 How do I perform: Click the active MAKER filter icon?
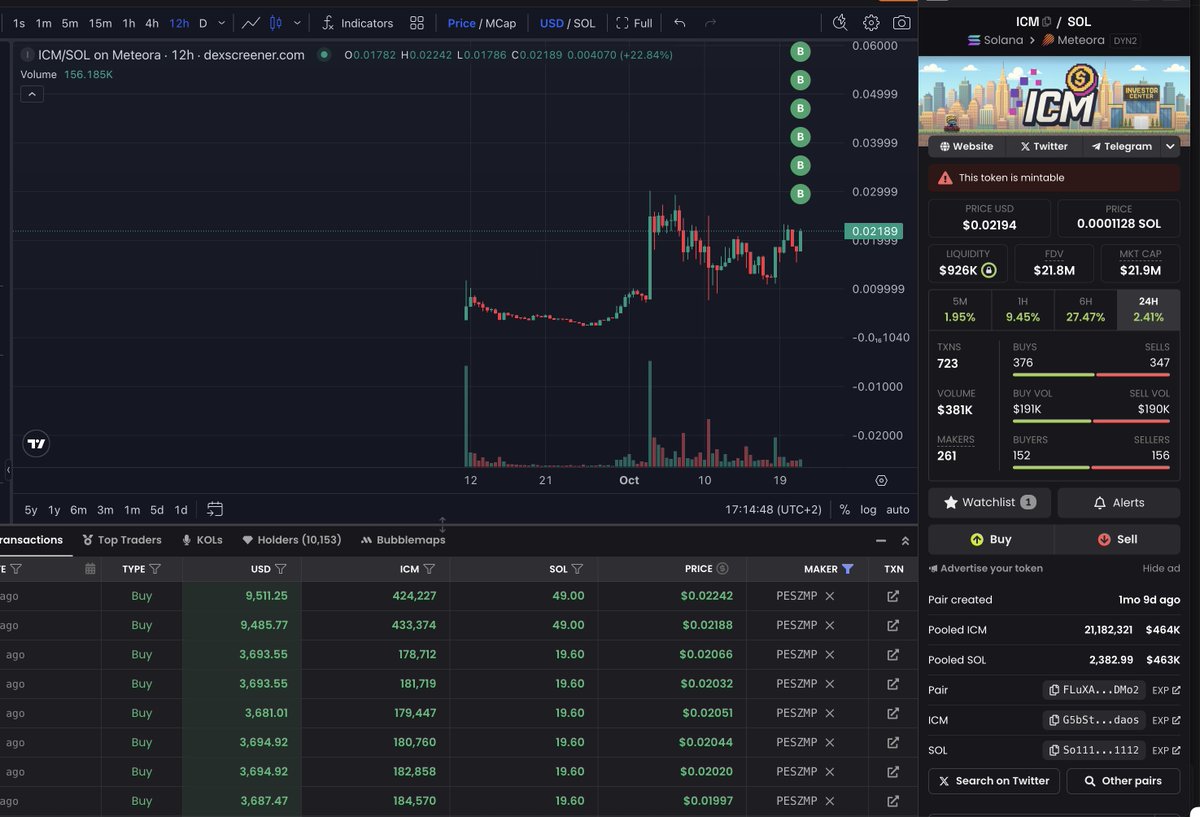(848, 569)
